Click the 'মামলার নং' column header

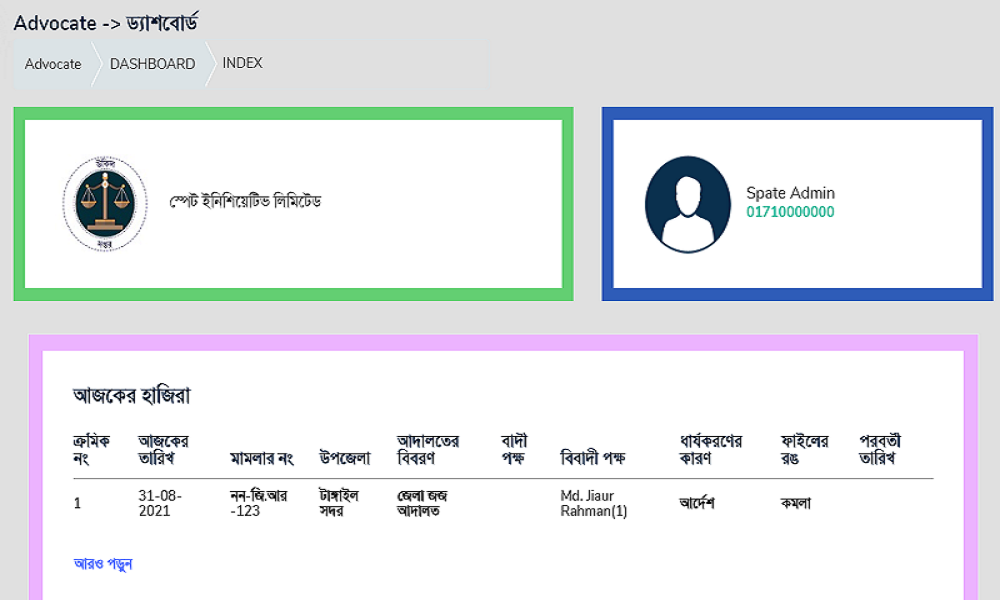260,458
